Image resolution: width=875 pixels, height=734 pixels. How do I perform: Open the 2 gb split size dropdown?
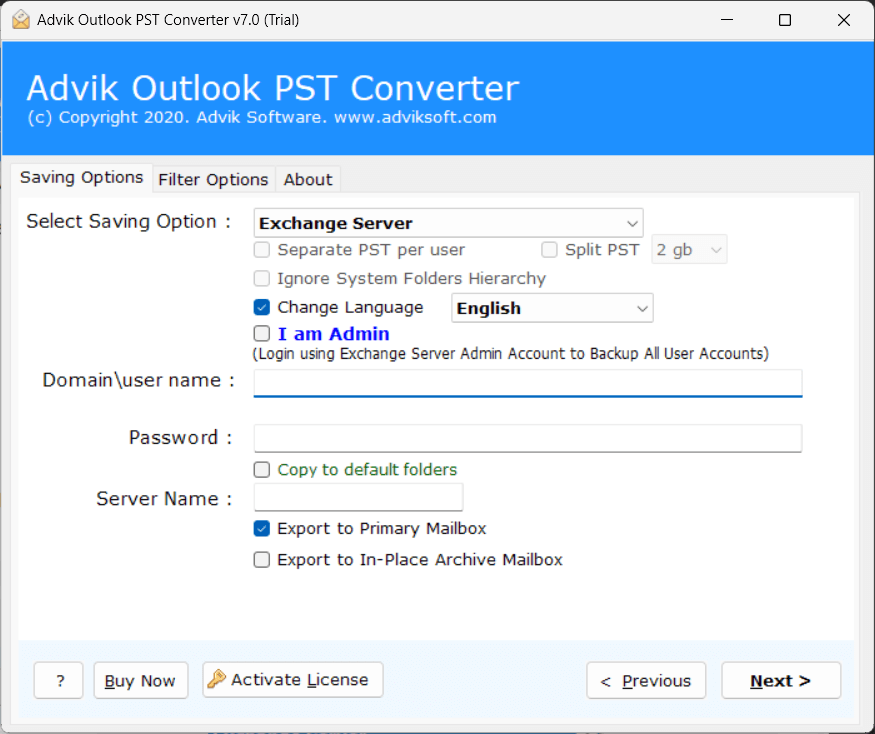(689, 250)
